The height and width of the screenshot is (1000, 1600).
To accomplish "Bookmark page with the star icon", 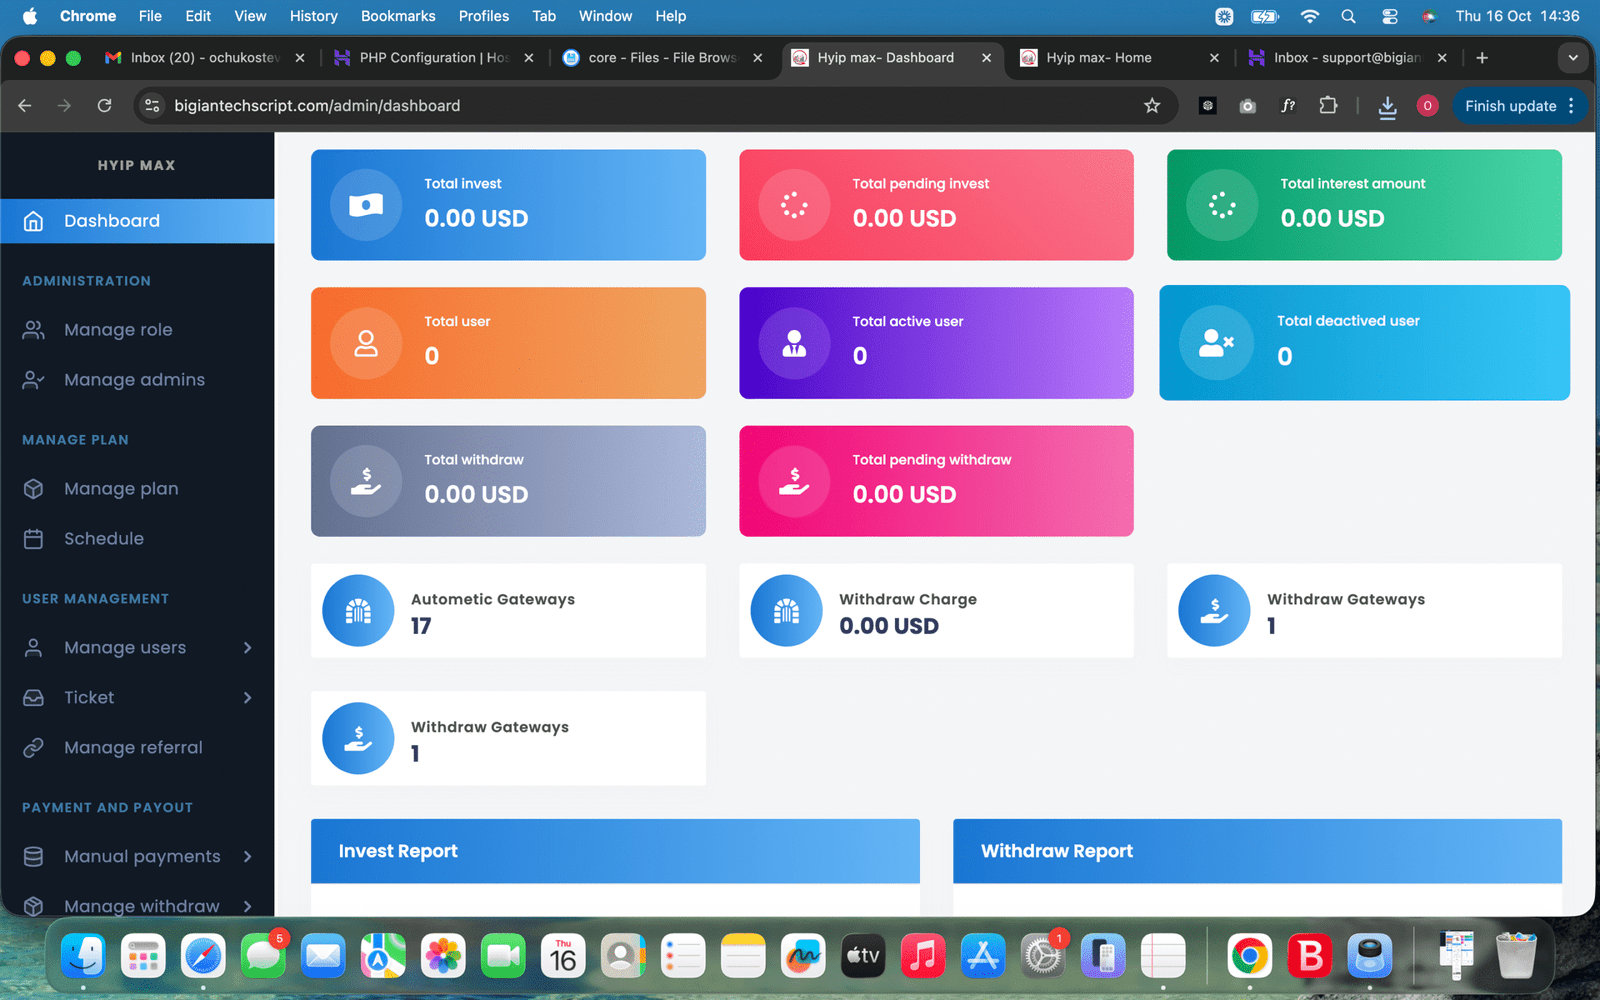I will [1152, 106].
